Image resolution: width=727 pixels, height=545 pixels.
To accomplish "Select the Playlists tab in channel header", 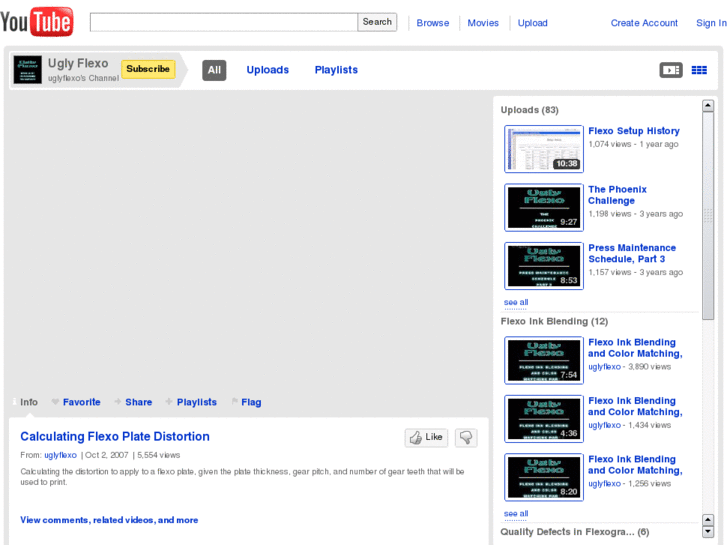I will point(336,70).
